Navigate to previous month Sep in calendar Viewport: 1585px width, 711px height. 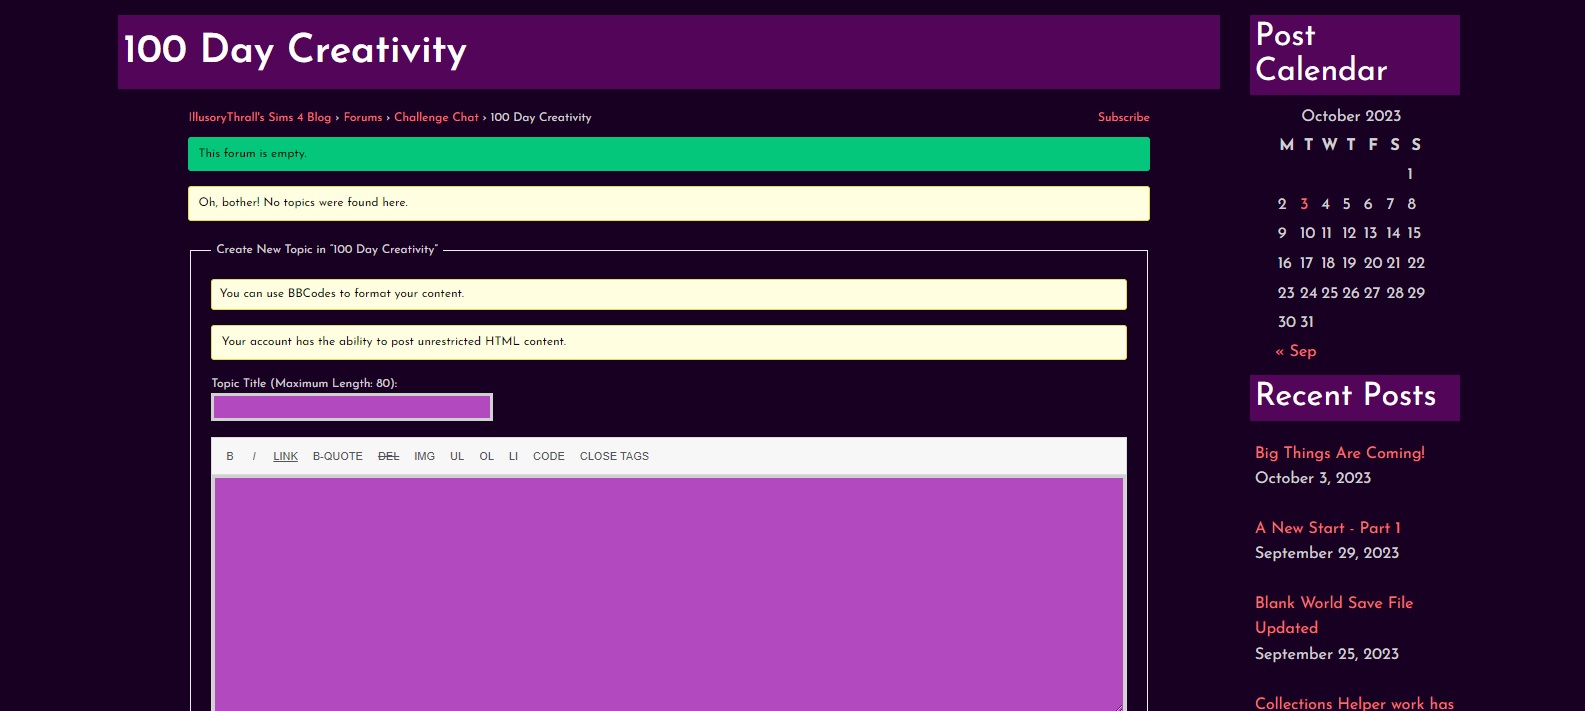pos(1296,351)
